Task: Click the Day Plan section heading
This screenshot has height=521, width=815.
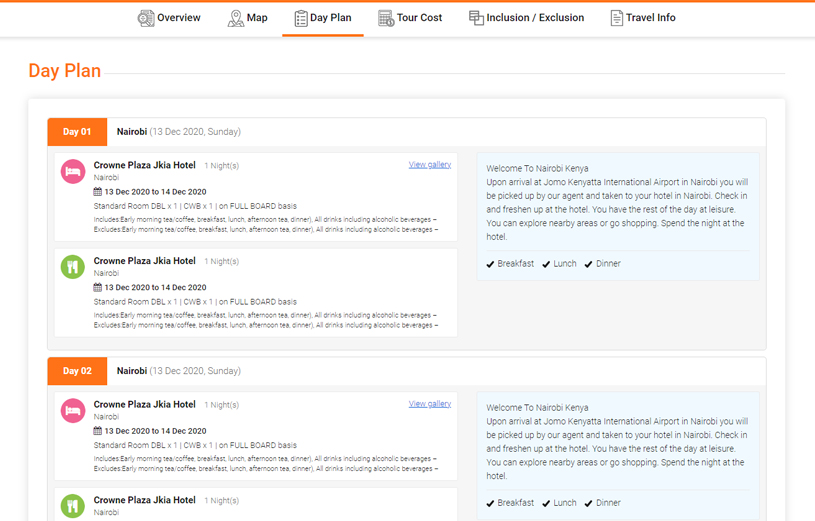Action: [64, 71]
